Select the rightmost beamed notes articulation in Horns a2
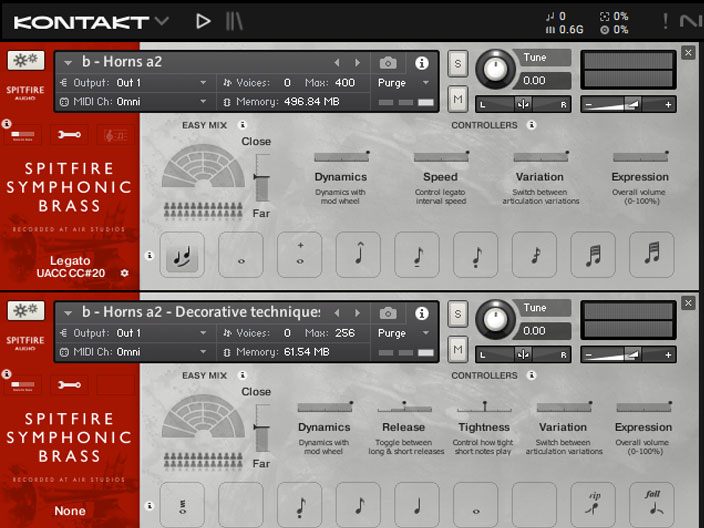704x528 pixels. coord(651,255)
